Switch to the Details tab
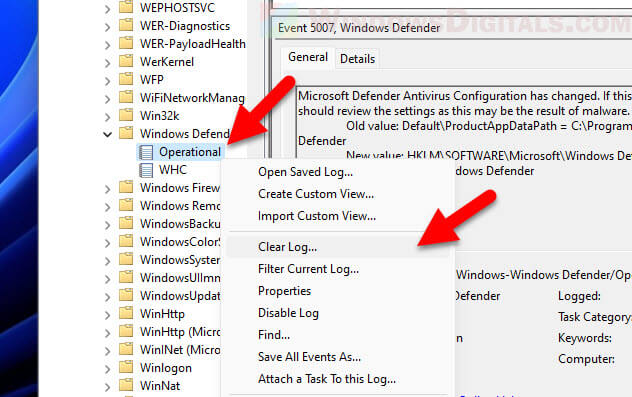 pyautogui.click(x=357, y=59)
